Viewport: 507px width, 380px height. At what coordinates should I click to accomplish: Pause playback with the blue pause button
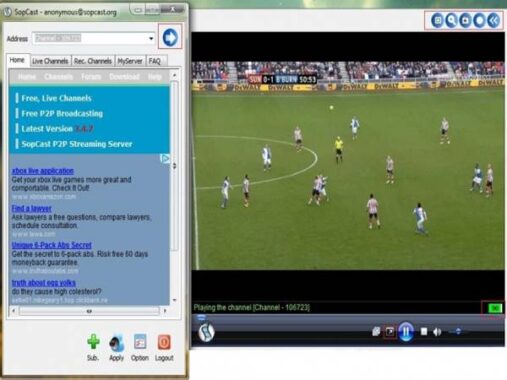(406, 332)
